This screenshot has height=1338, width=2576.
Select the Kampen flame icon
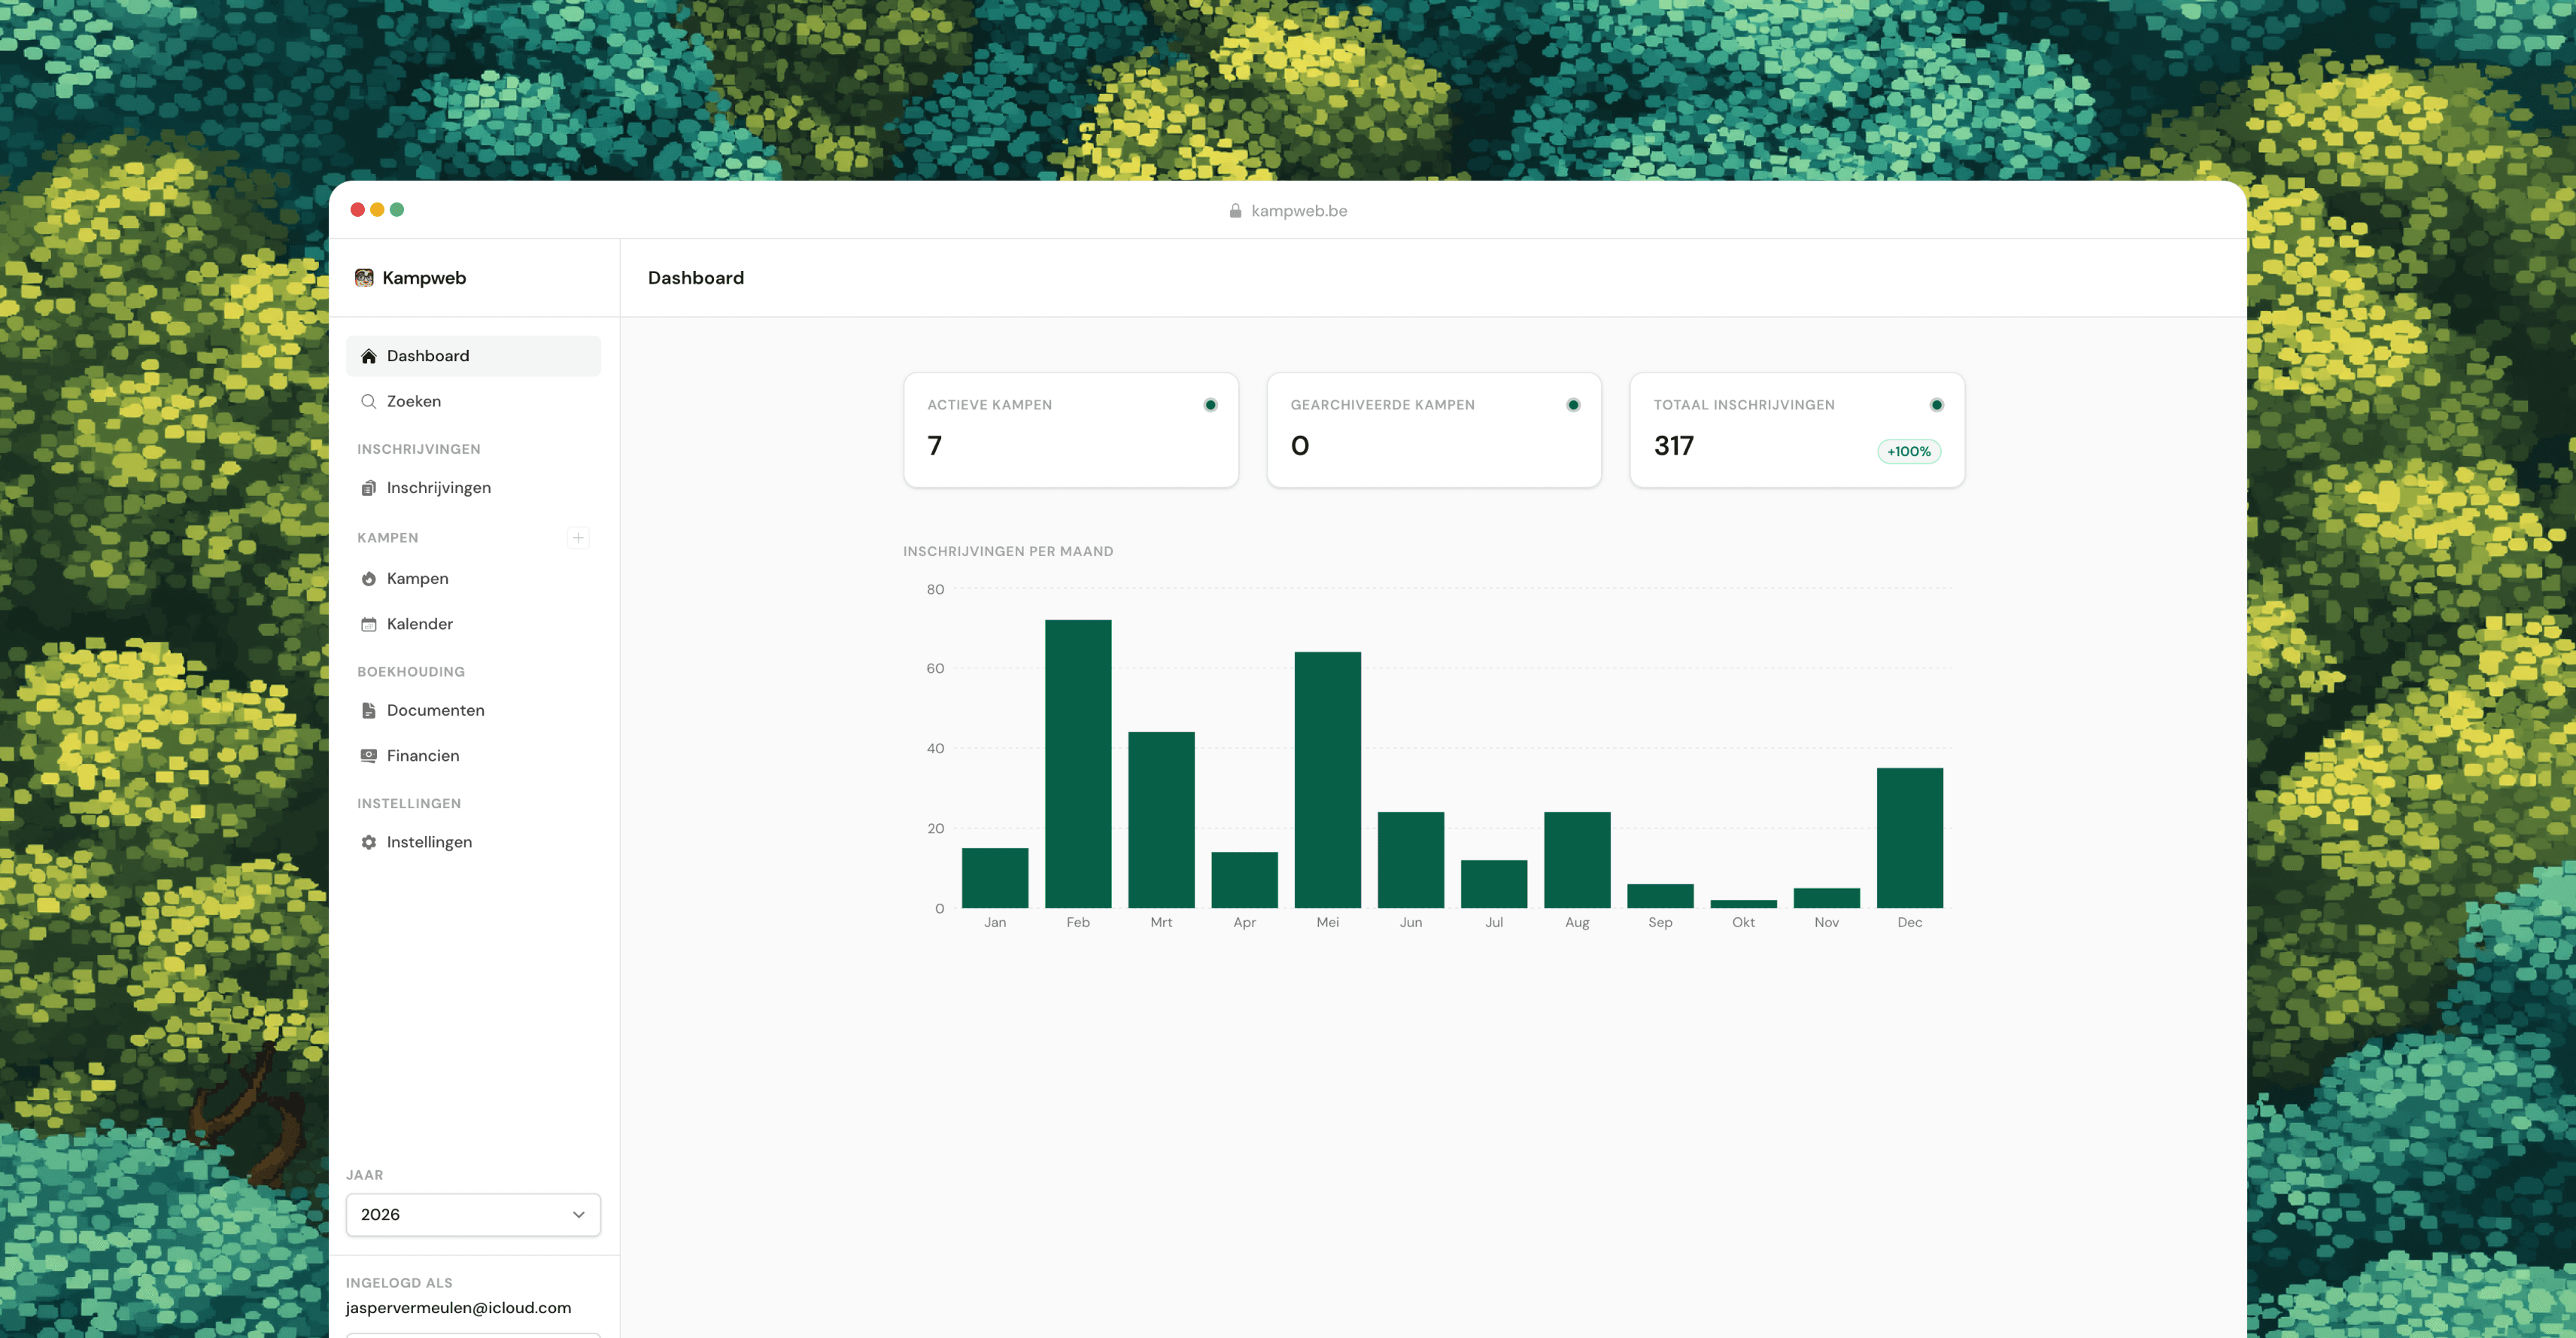click(x=368, y=578)
